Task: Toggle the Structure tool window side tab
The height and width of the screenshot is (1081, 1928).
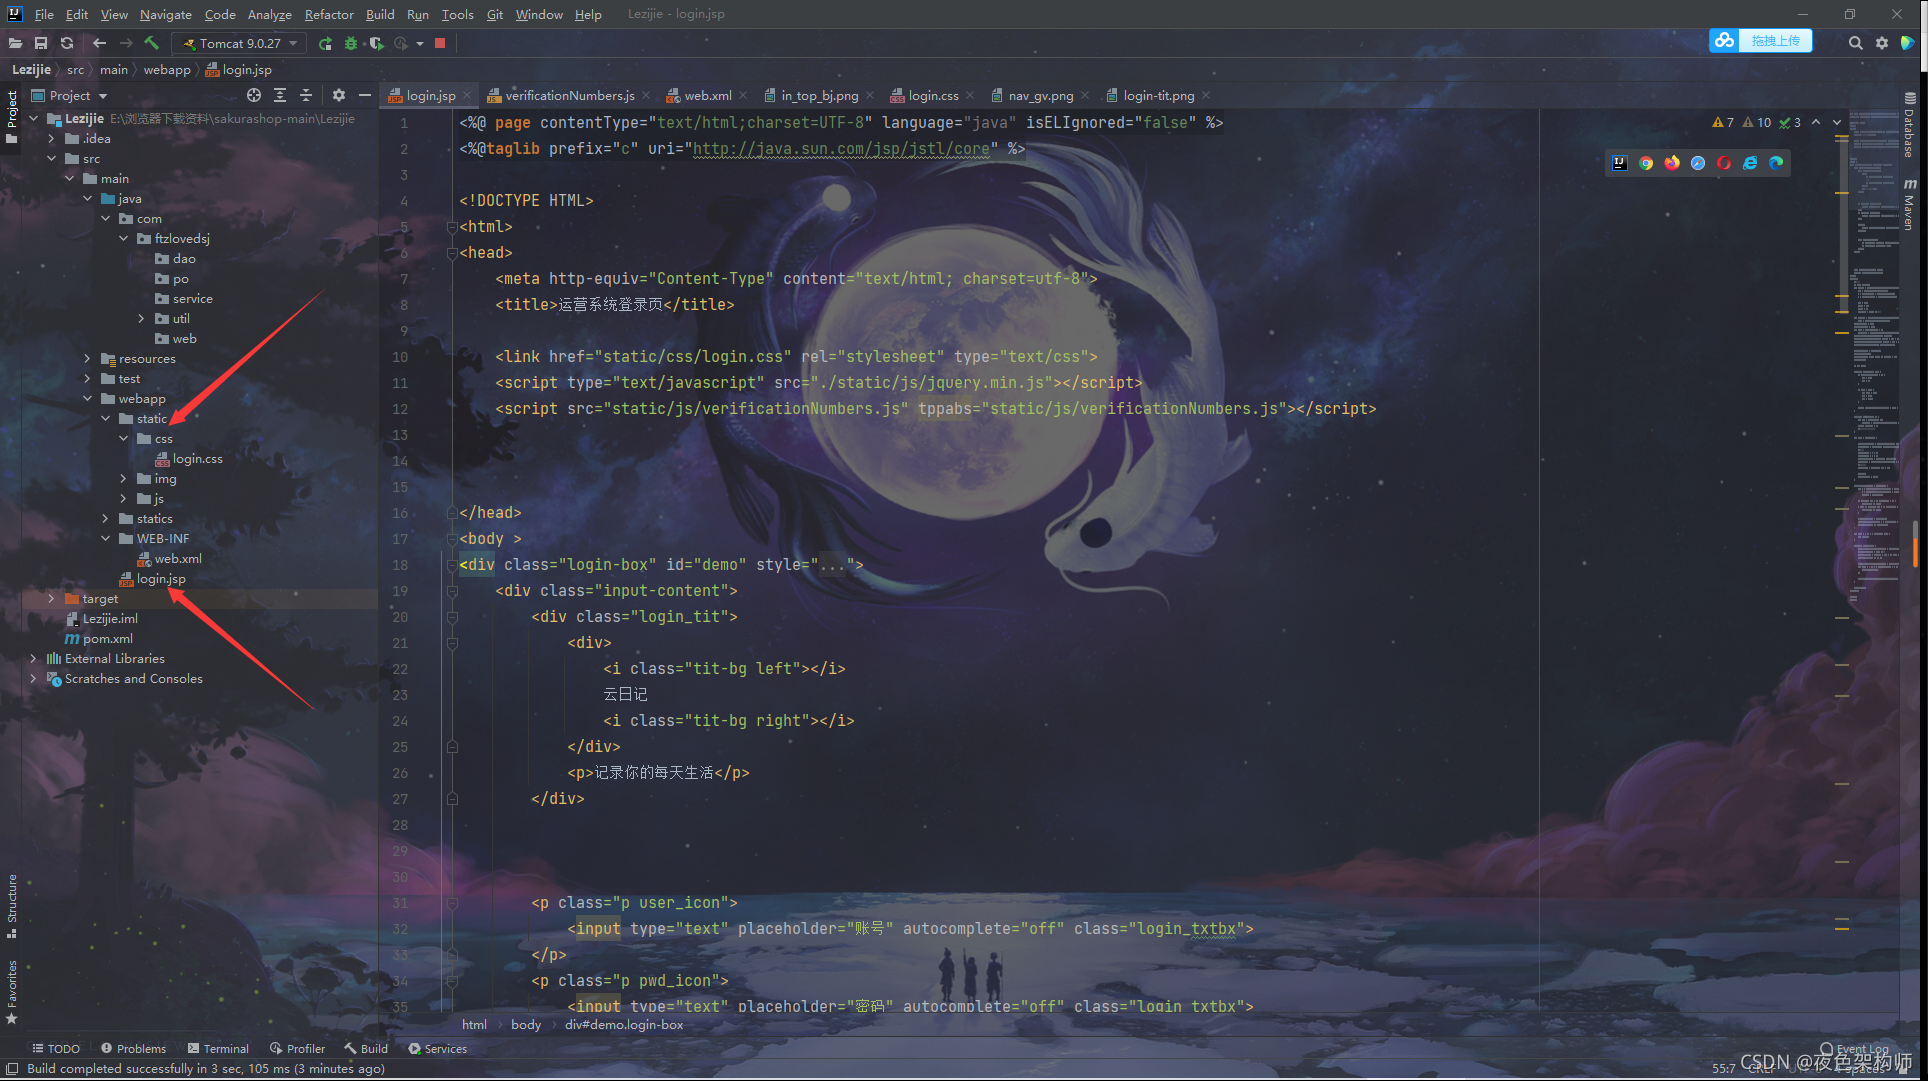Action: pos(12,903)
